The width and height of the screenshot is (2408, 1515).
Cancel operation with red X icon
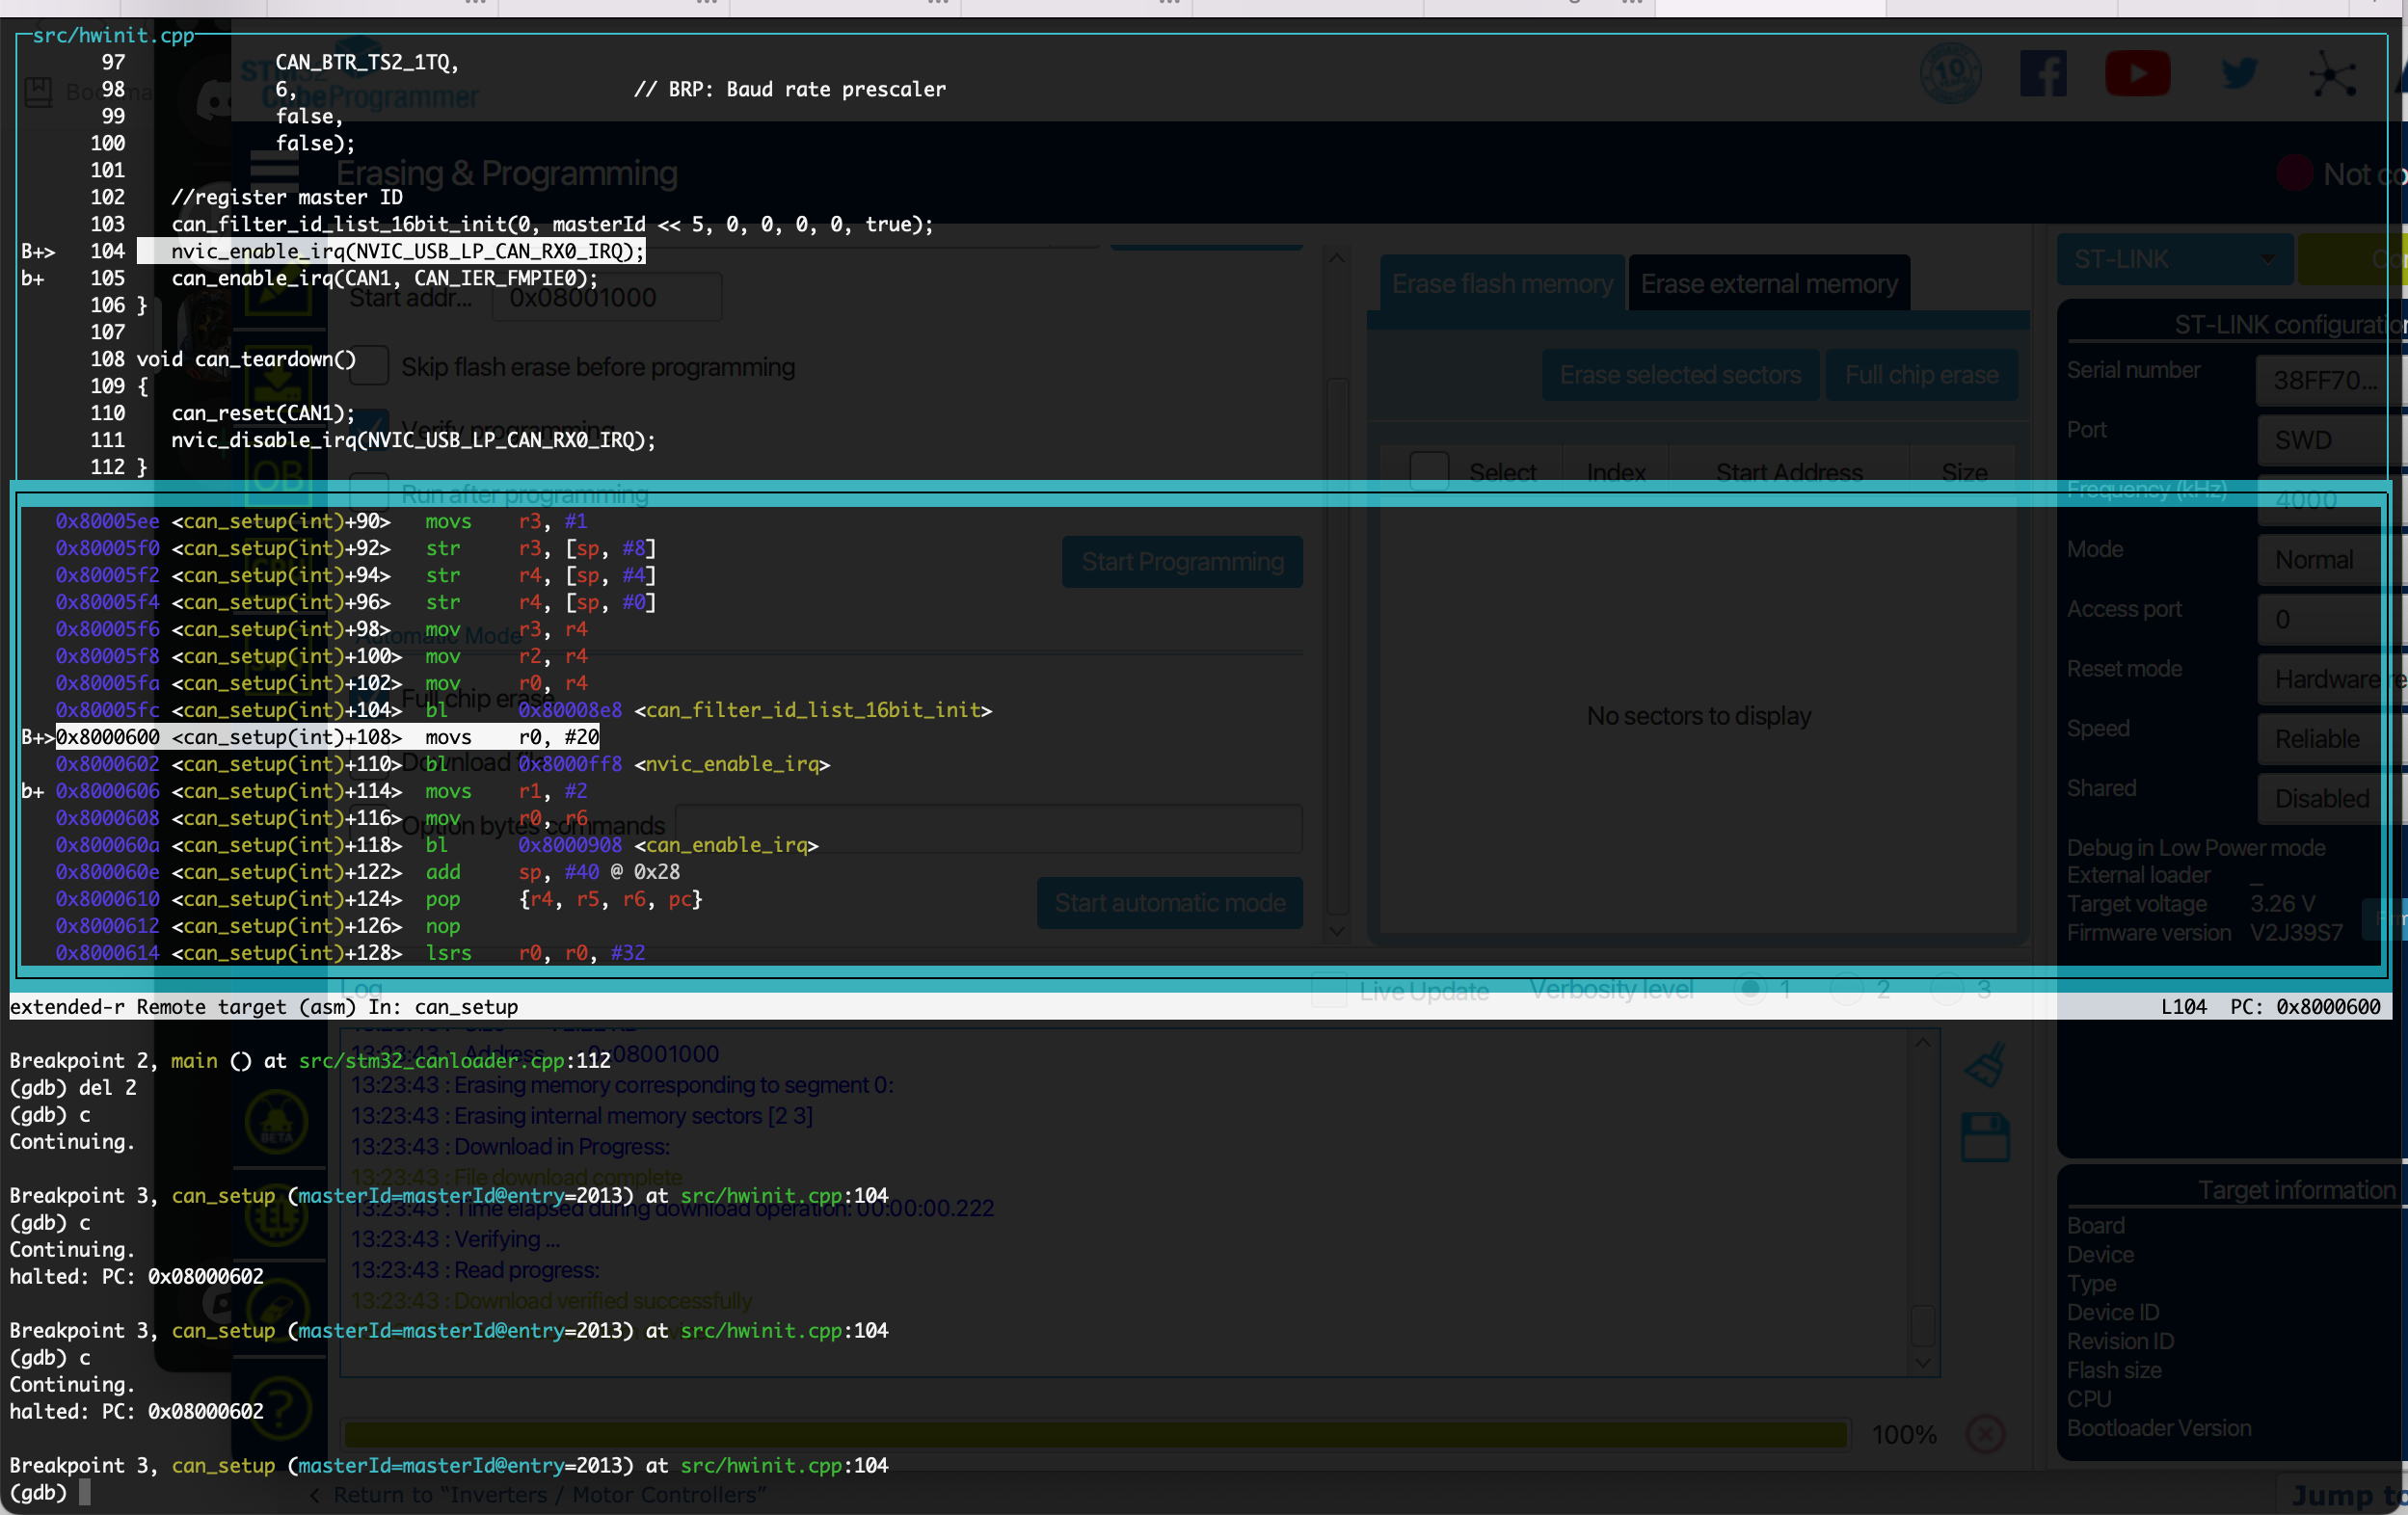point(1985,1434)
